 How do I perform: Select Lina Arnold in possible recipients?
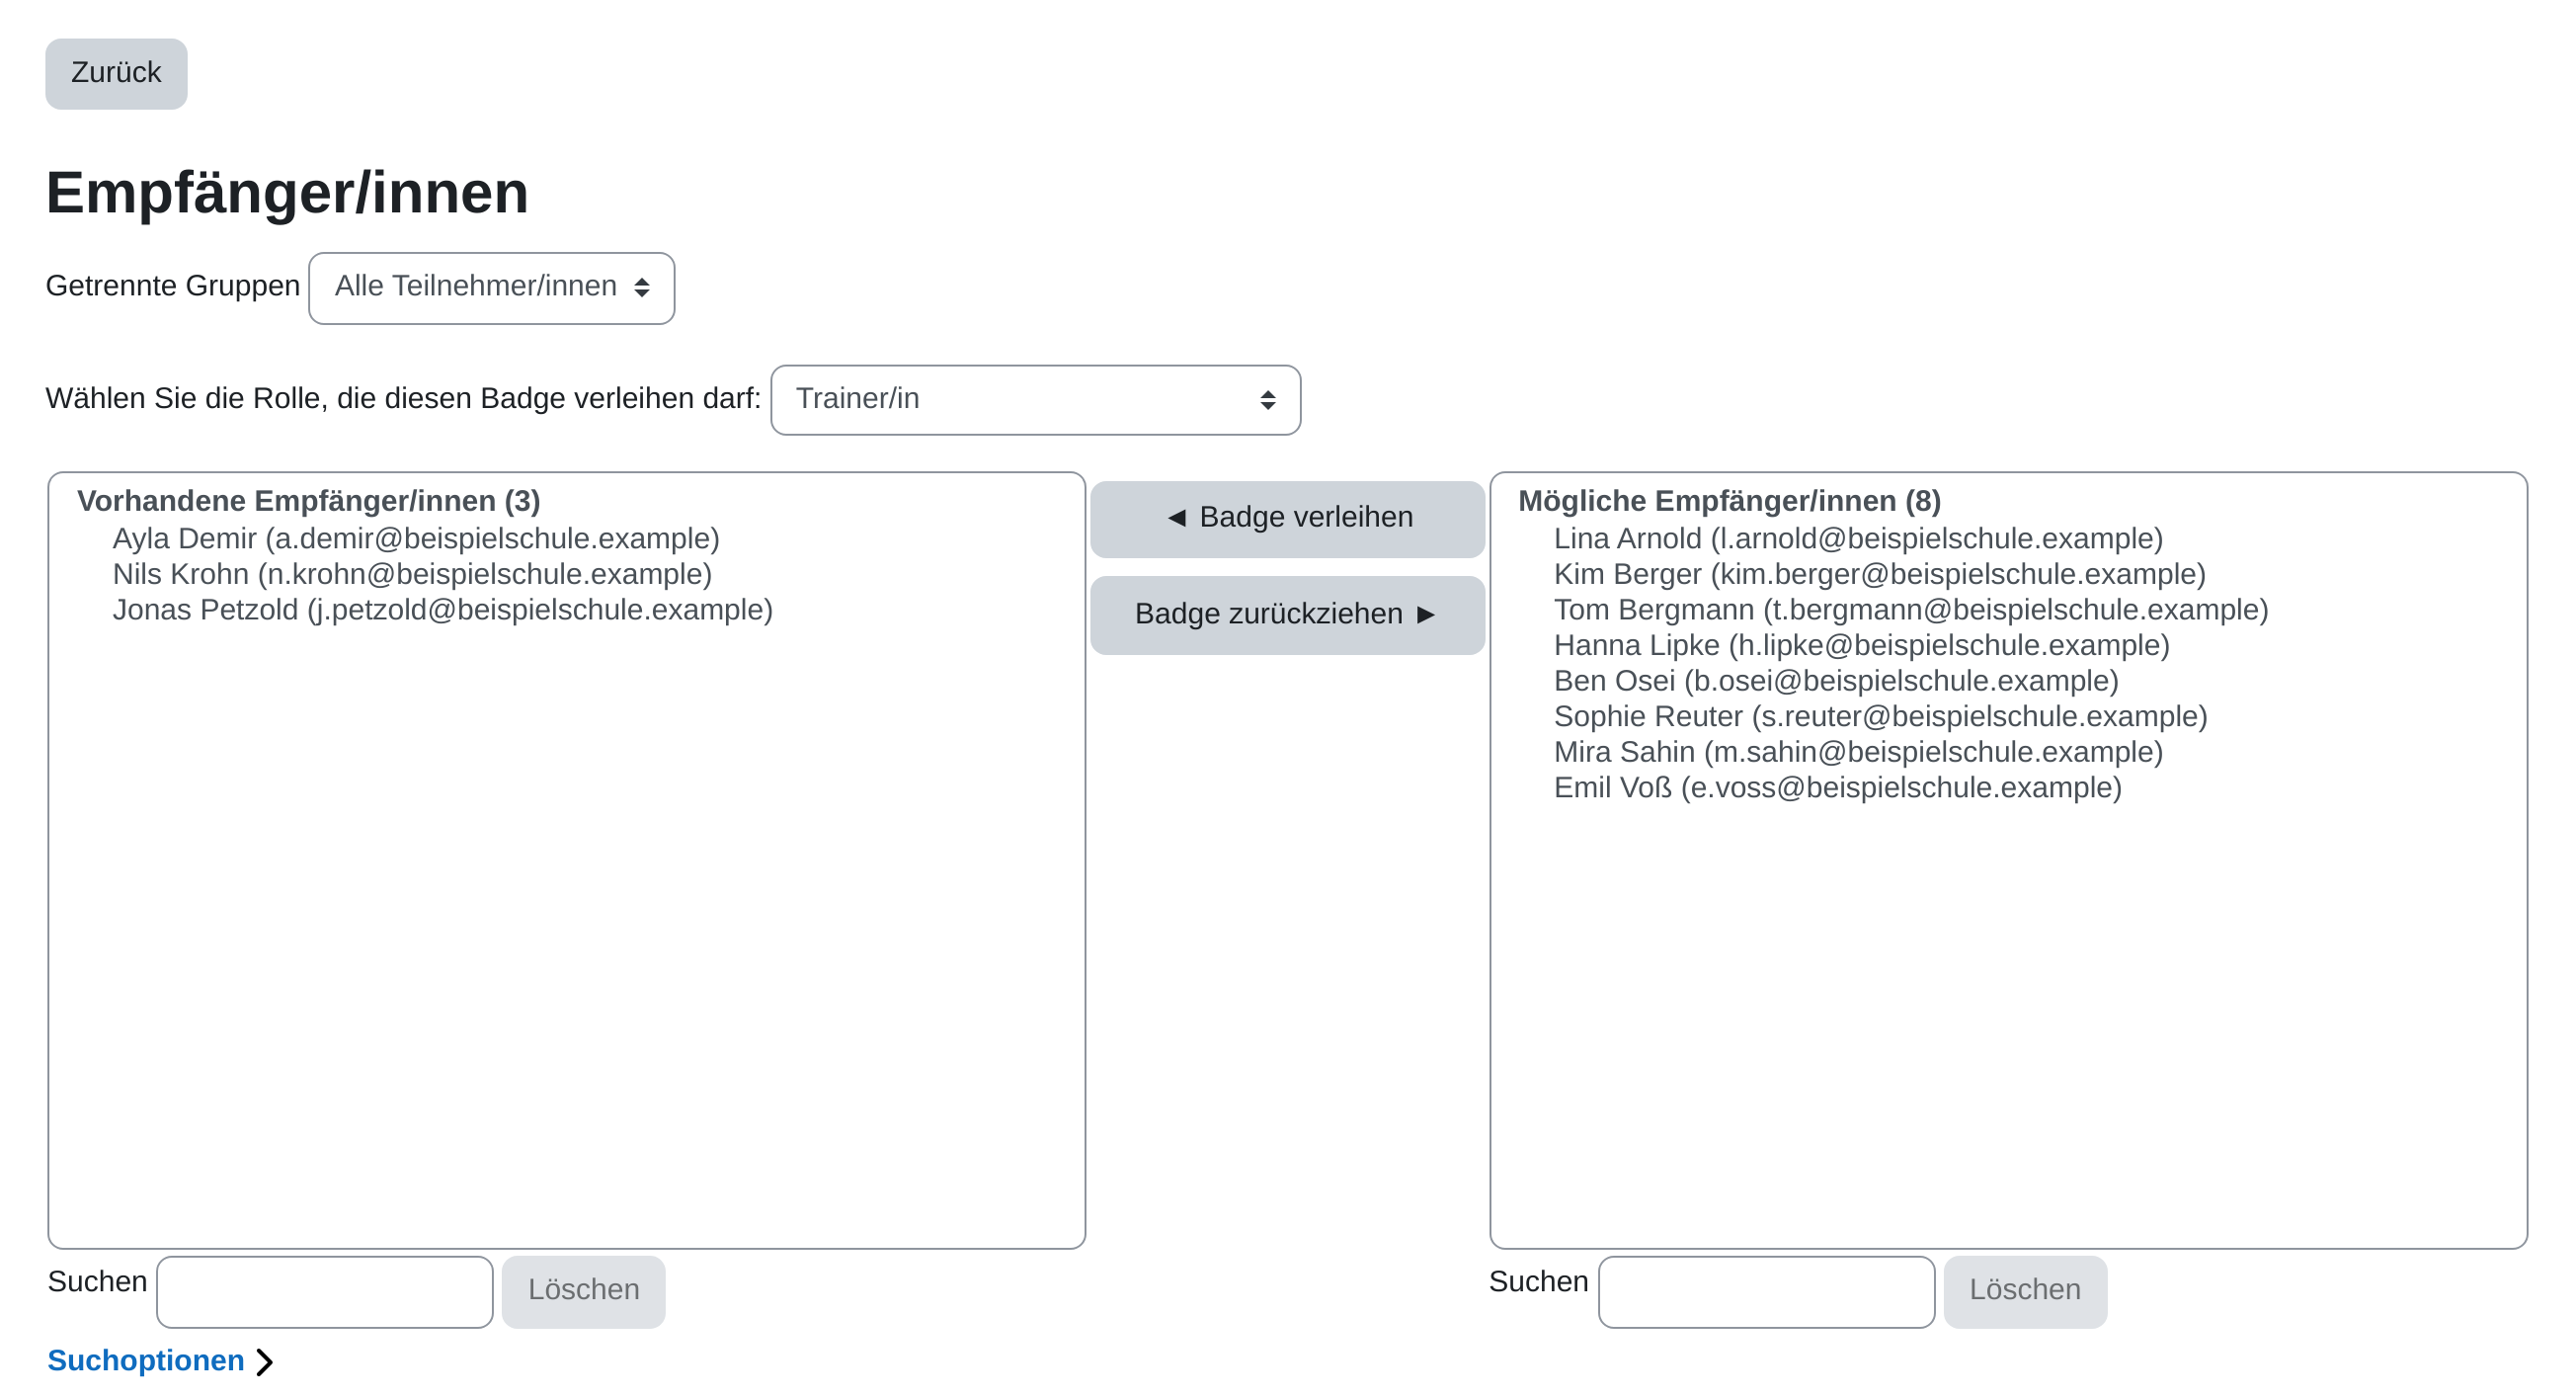coord(1858,539)
